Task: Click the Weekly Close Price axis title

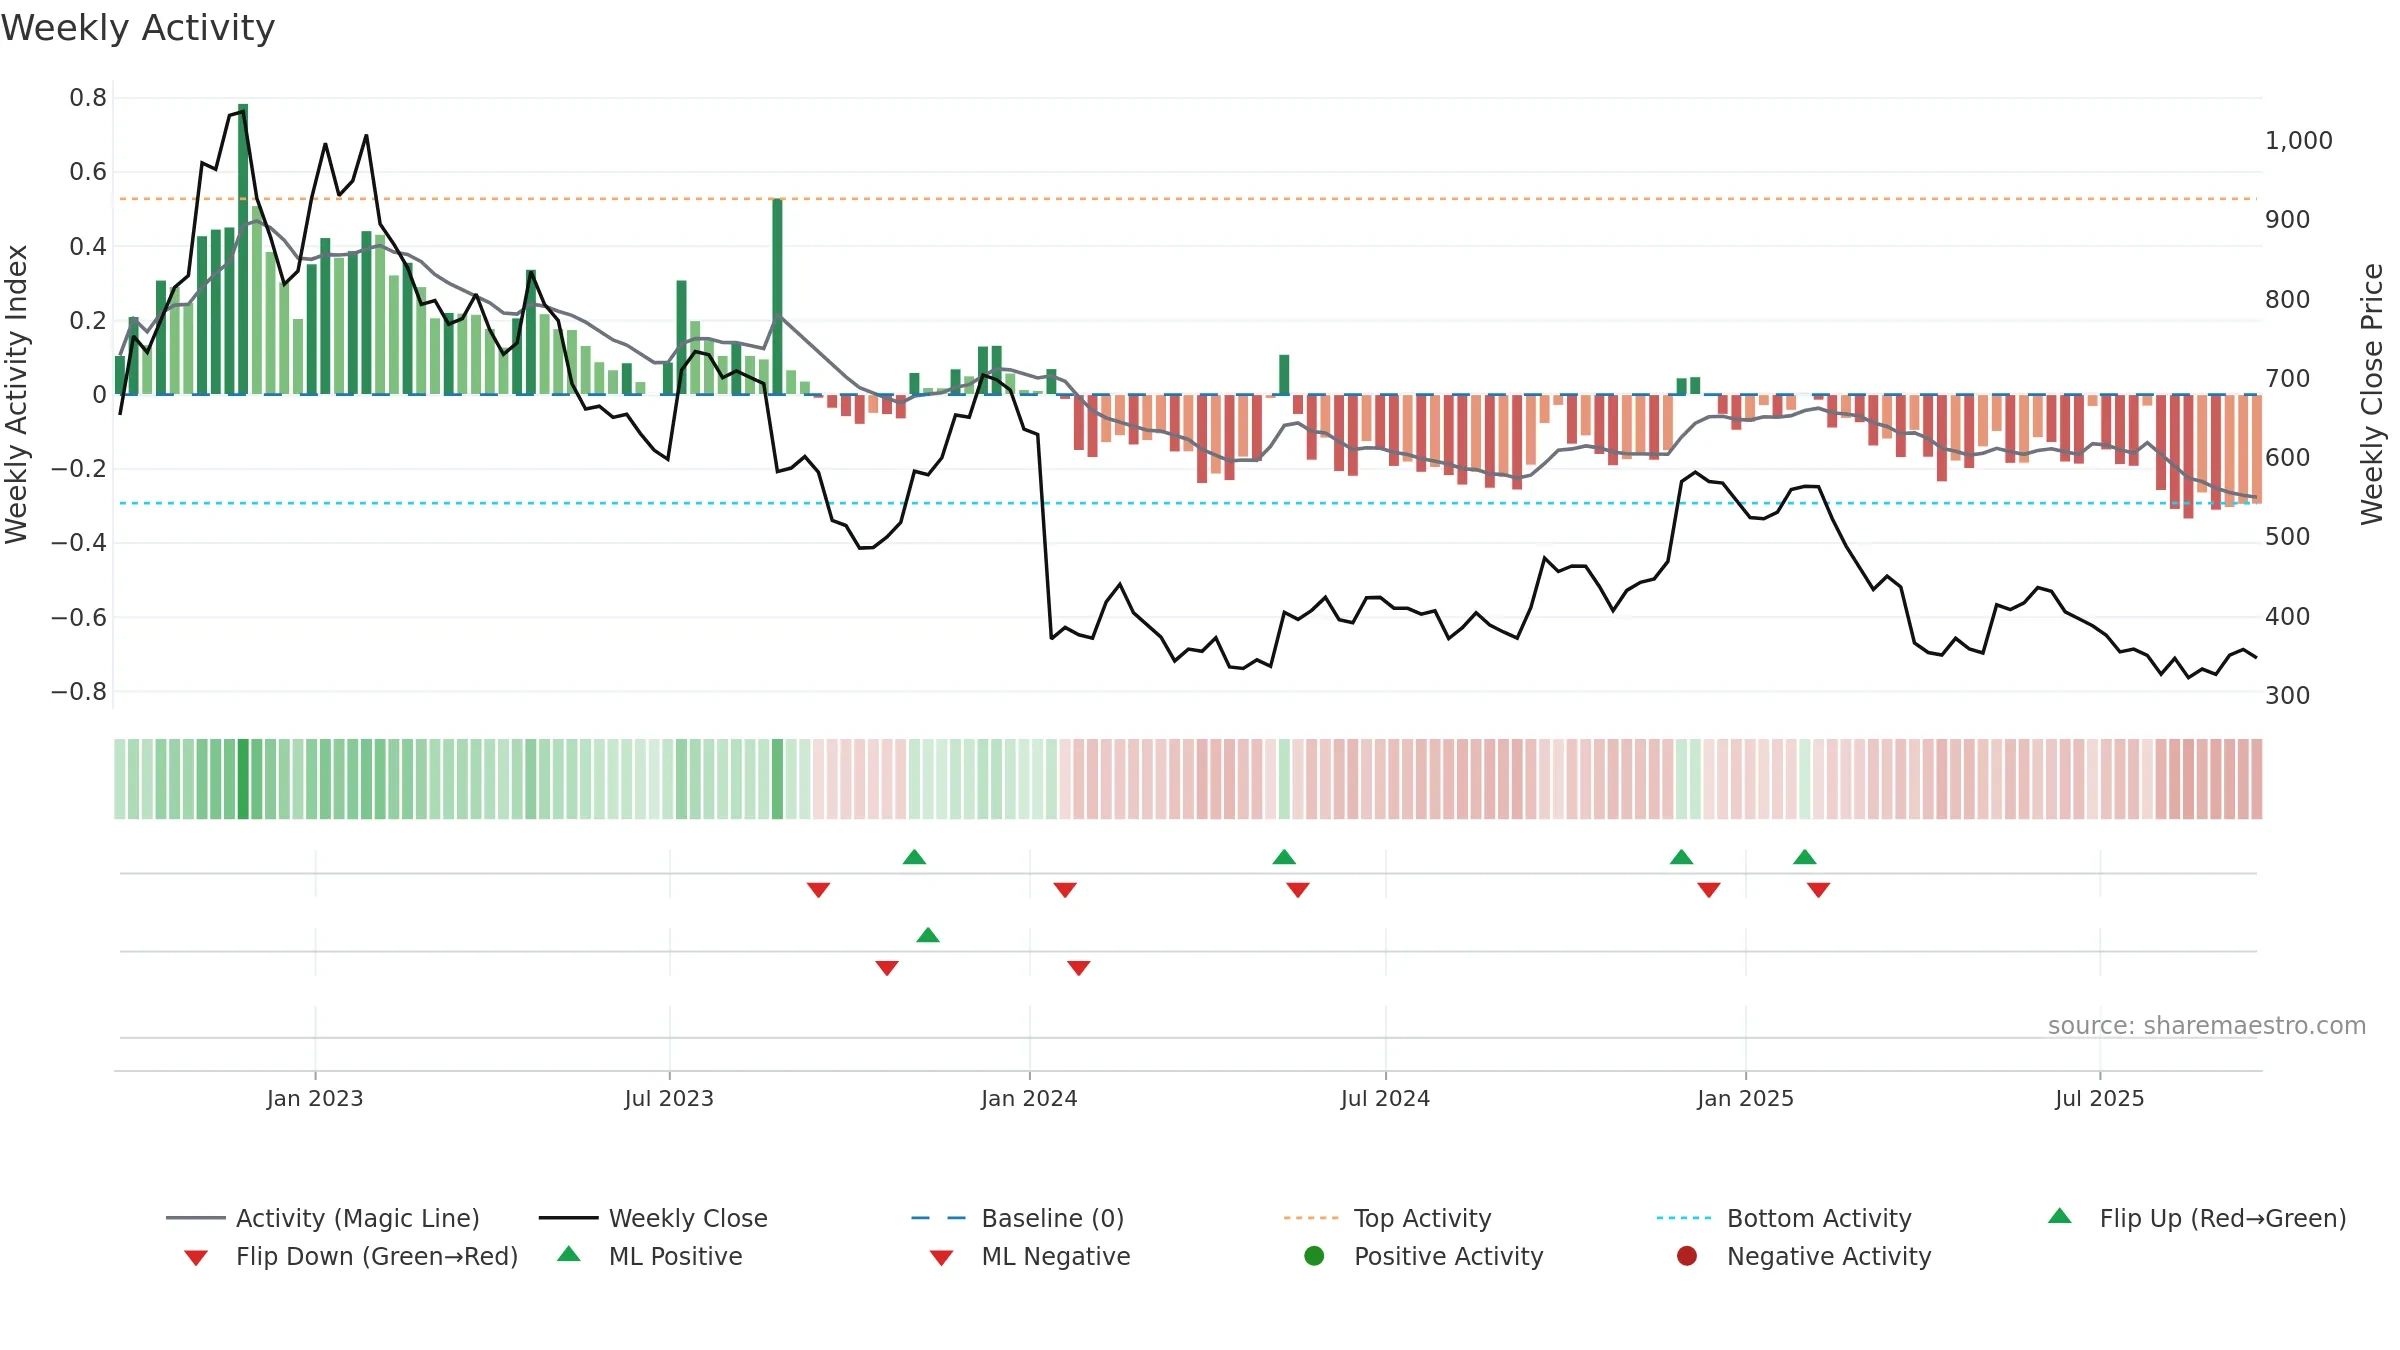Action: coord(2372,394)
